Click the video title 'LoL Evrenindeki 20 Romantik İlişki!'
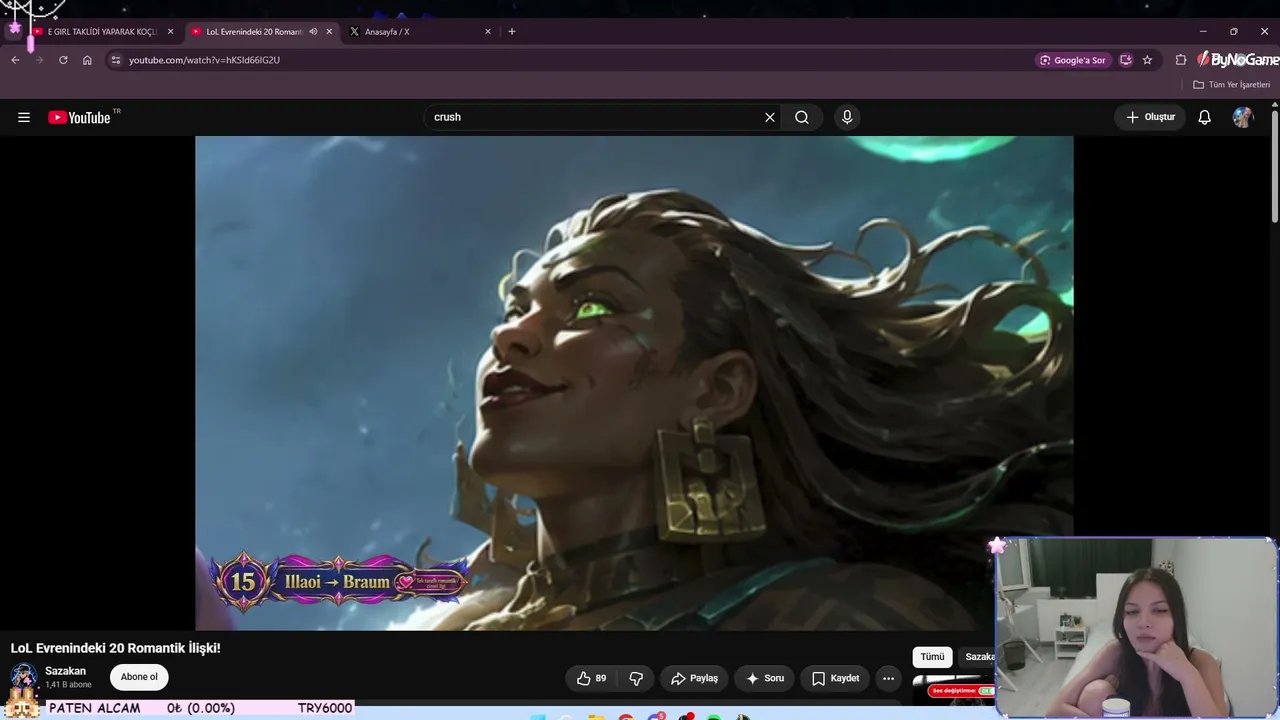Viewport: 1280px width, 720px height. click(116, 648)
